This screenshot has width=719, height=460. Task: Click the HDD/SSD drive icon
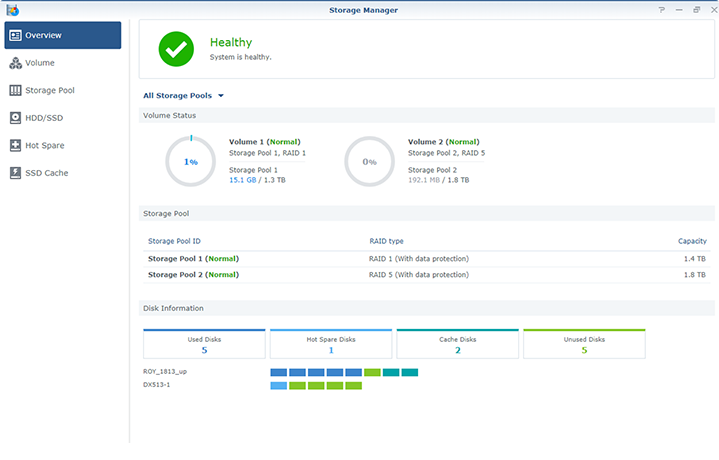(15, 118)
